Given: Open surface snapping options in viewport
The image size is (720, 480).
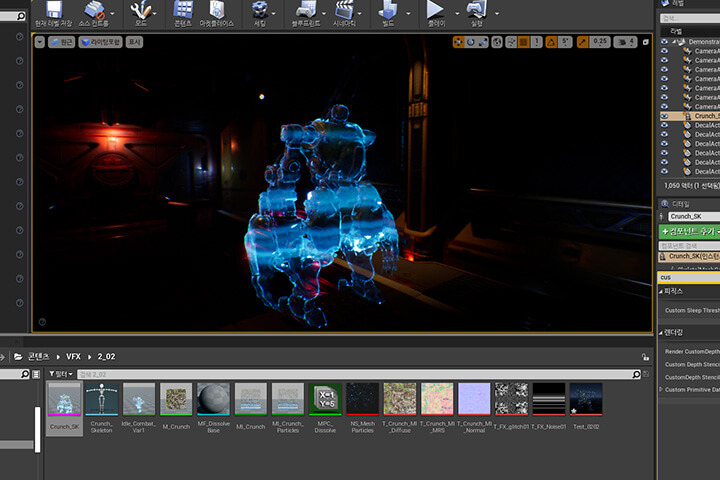Looking at the screenshot, I should coord(511,42).
